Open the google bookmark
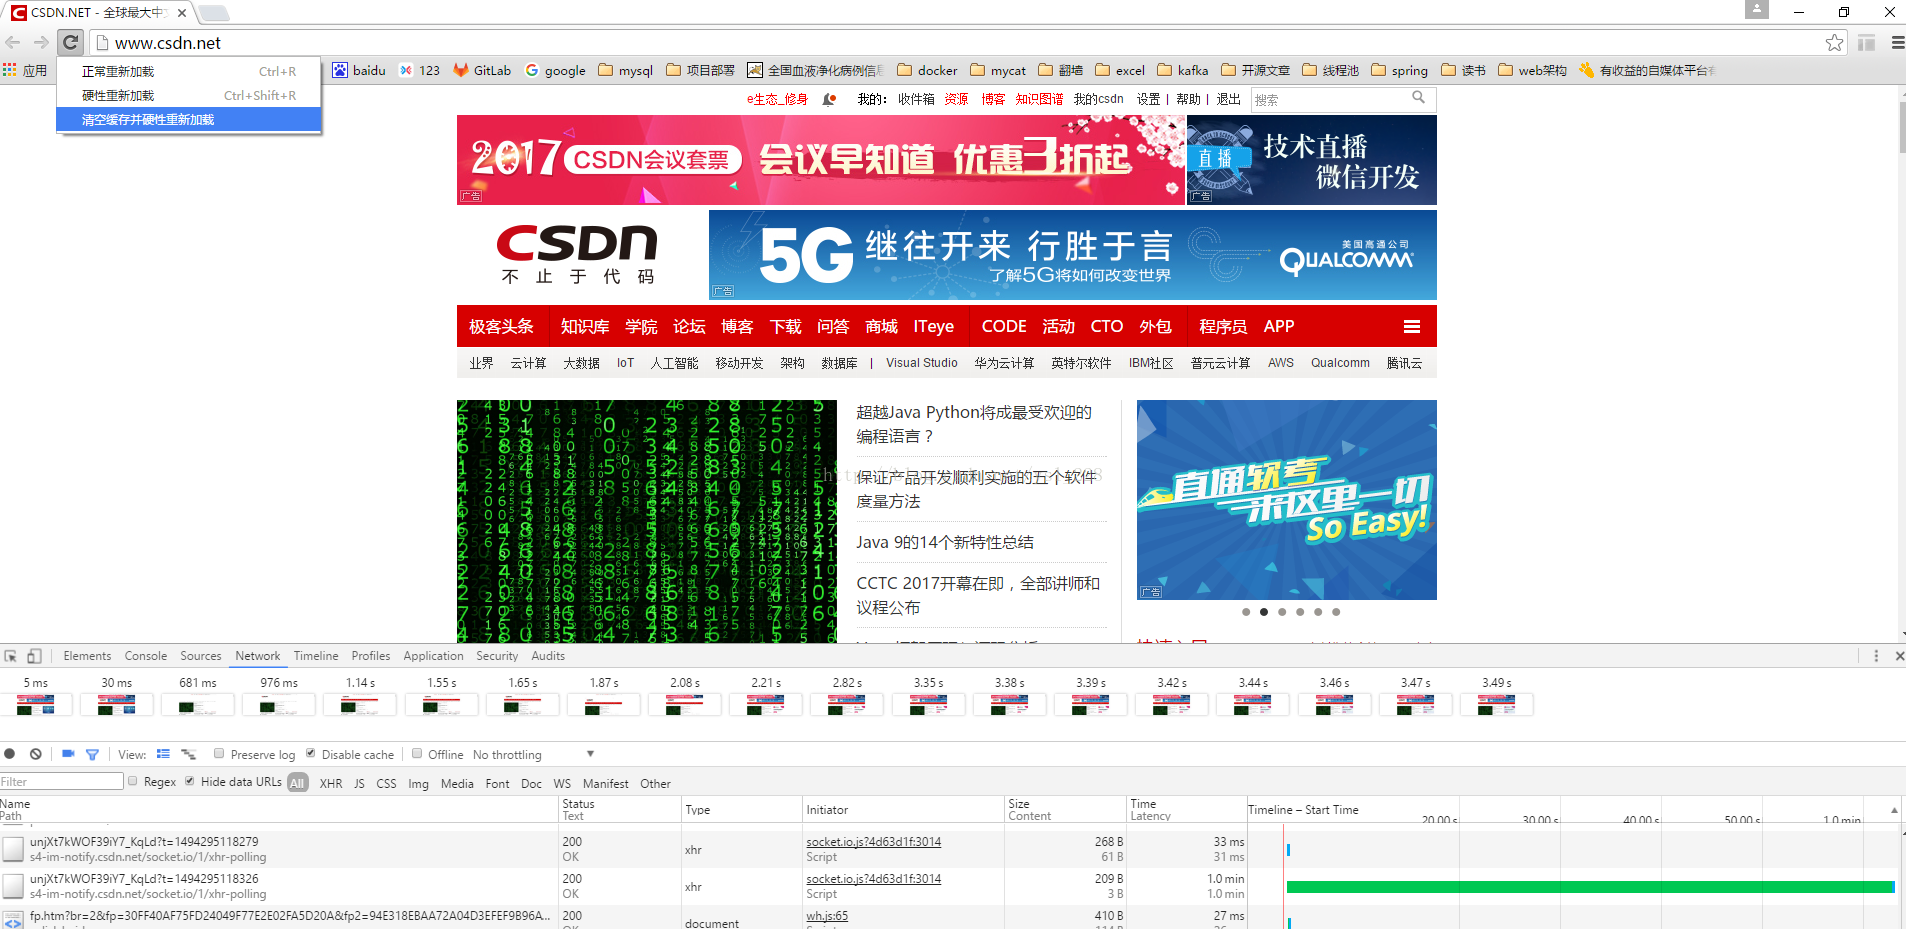 click(556, 70)
